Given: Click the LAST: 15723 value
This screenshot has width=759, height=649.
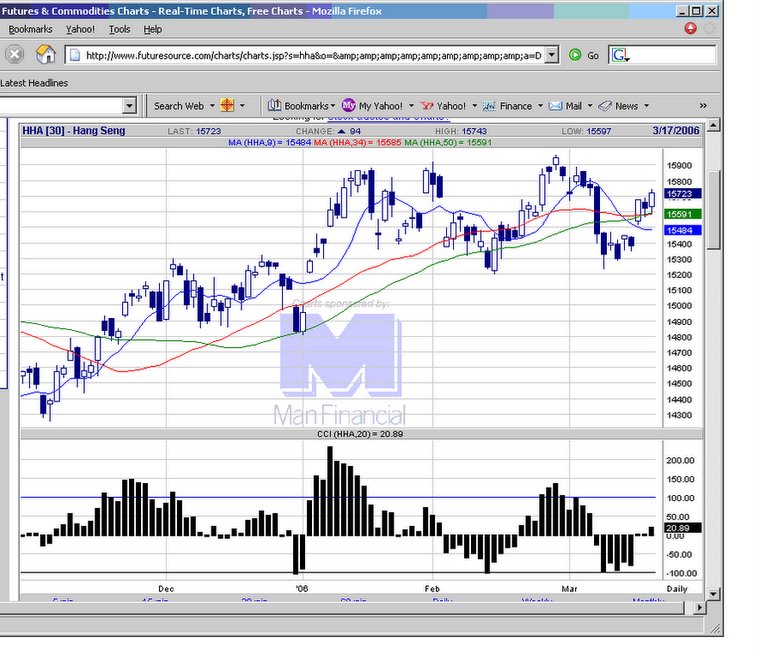Looking at the screenshot, I should point(194,131).
